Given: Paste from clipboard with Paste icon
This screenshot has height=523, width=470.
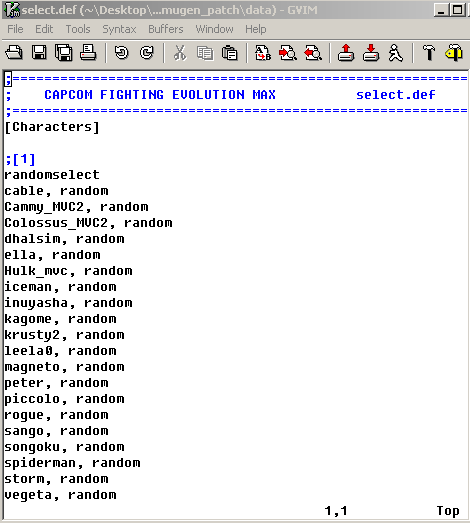Looking at the screenshot, I should (x=229, y=53).
